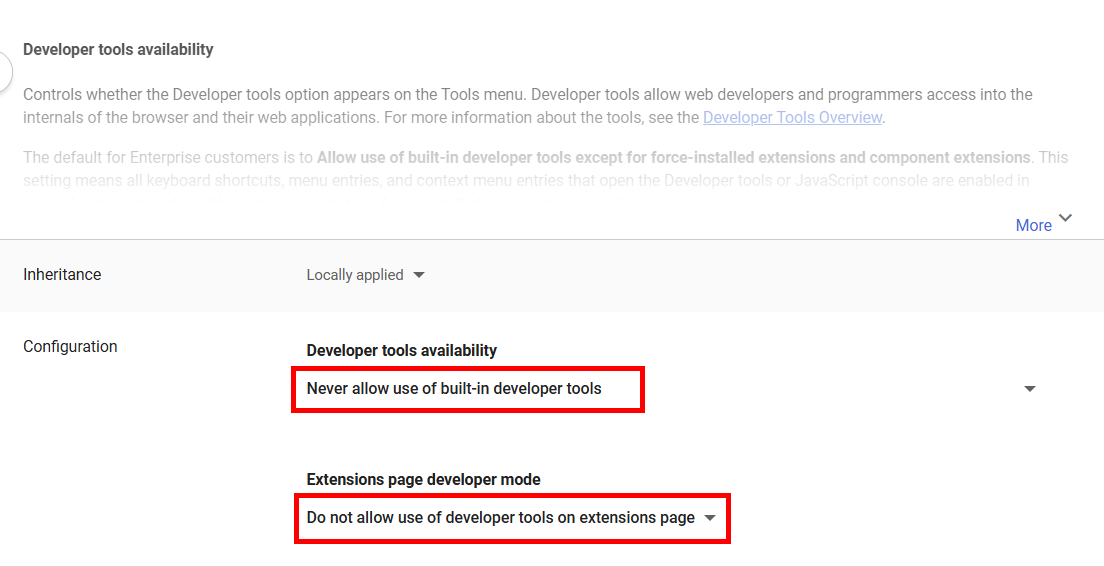Click the Developer tools availability heading
The image size is (1104, 566).
[118, 50]
